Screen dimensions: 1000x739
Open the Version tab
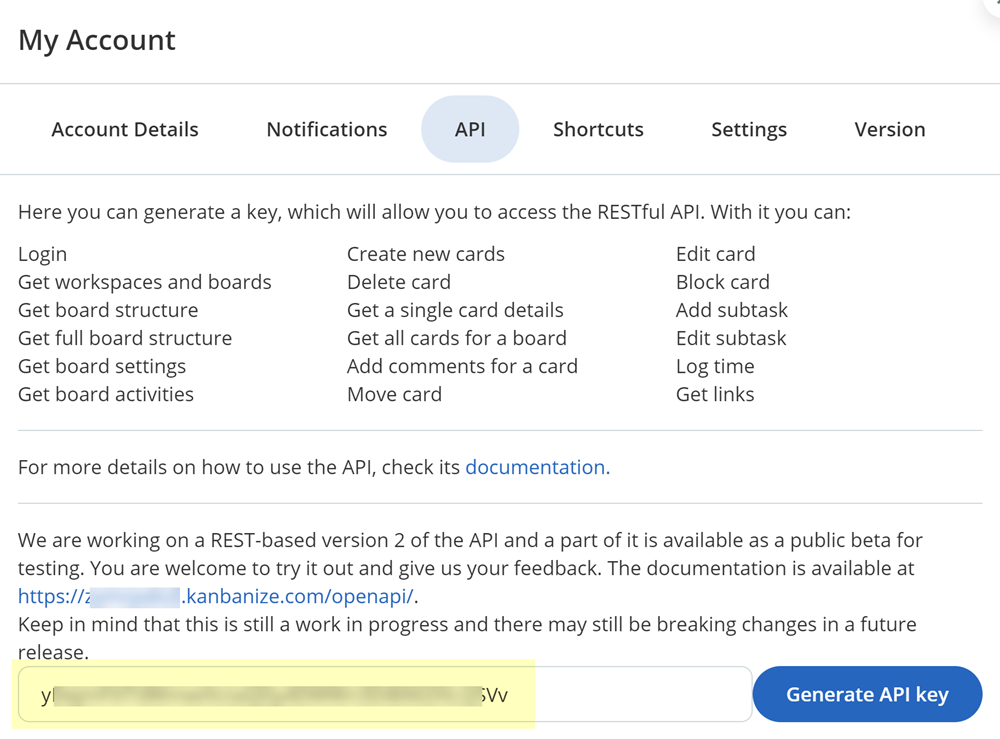pyautogui.click(x=889, y=129)
